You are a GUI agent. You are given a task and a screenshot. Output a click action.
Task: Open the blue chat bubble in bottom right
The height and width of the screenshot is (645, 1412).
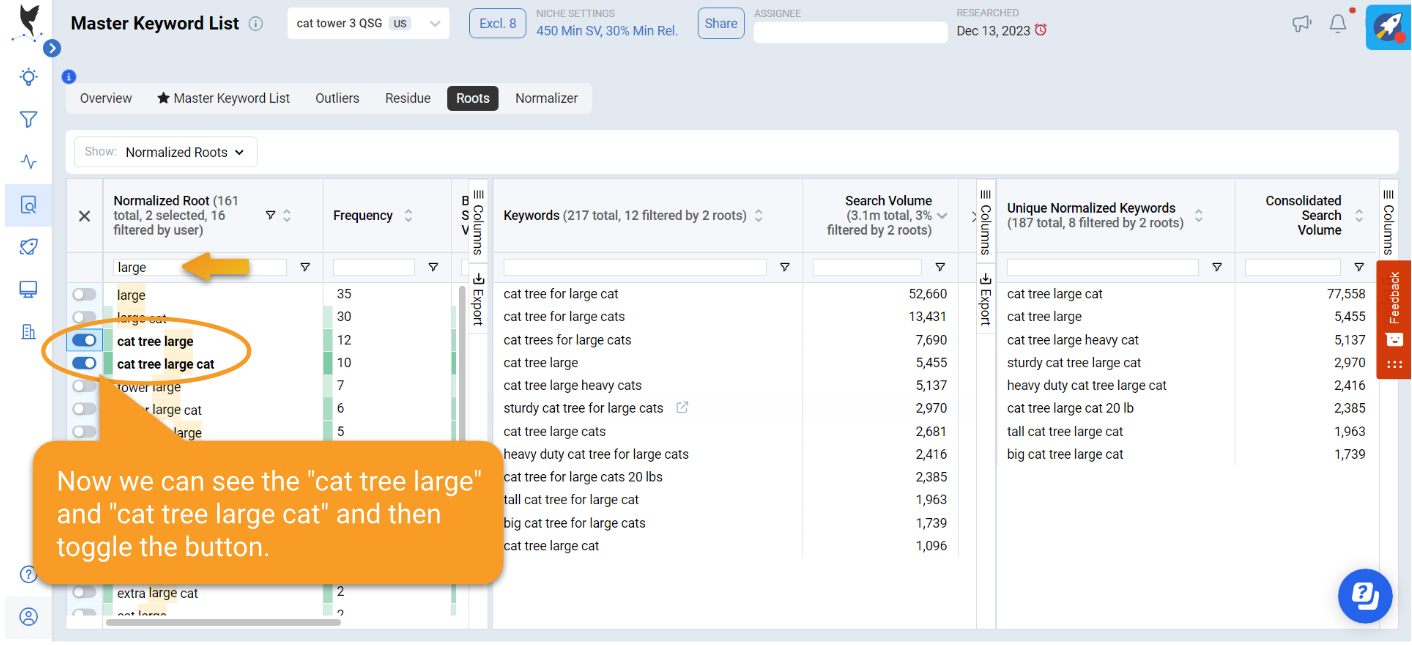(1365, 596)
